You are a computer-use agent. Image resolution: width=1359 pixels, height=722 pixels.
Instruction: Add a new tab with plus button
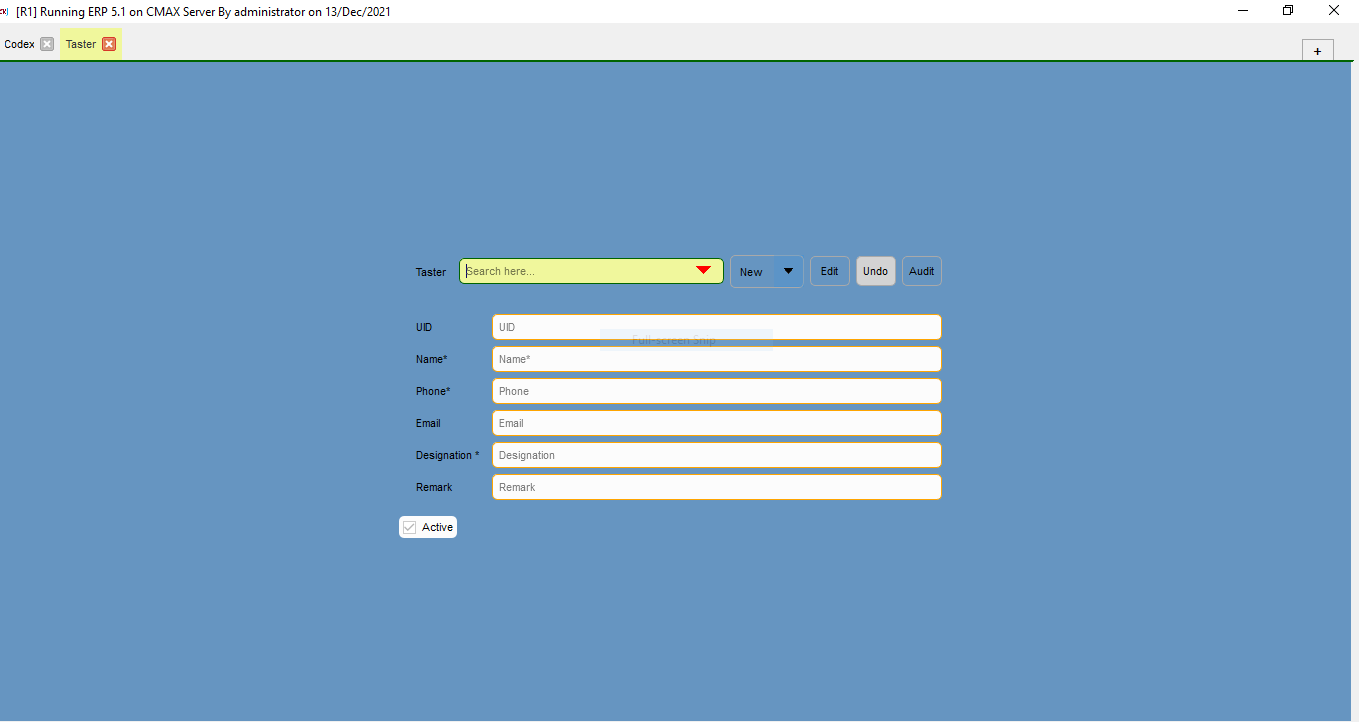pos(1317,51)
